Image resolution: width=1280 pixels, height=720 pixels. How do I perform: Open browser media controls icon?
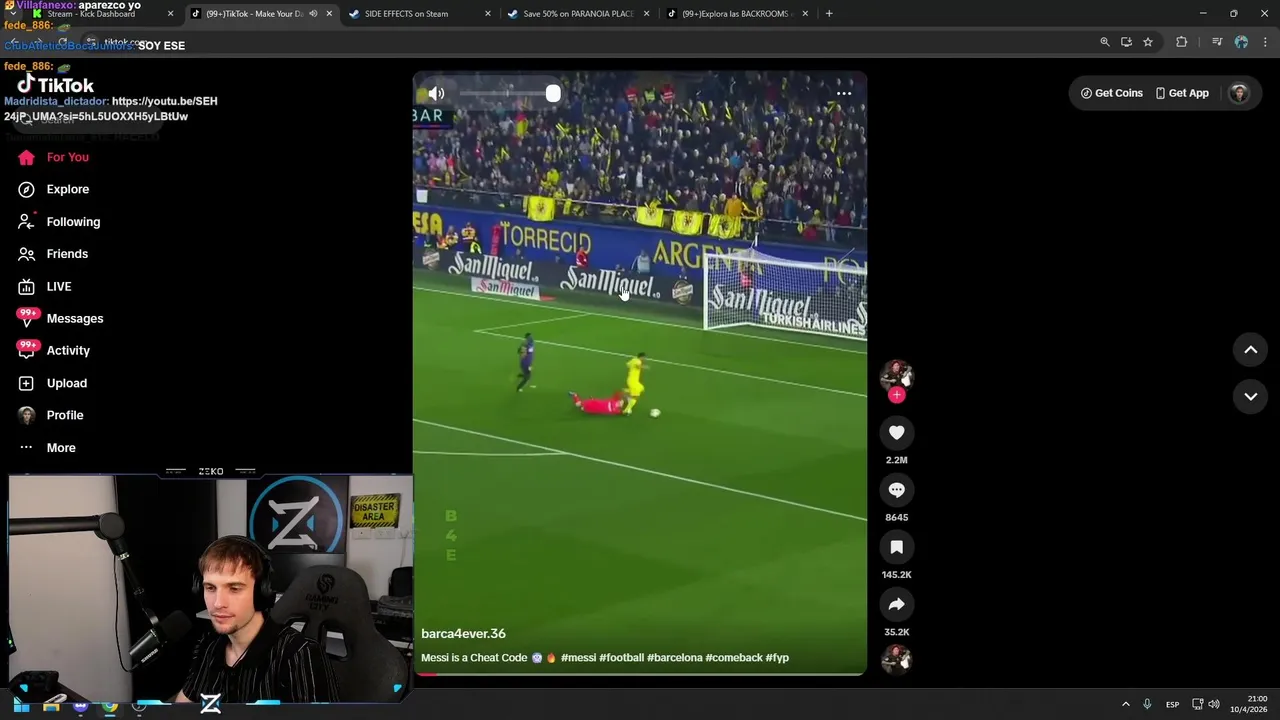[x=1217, y=42]
